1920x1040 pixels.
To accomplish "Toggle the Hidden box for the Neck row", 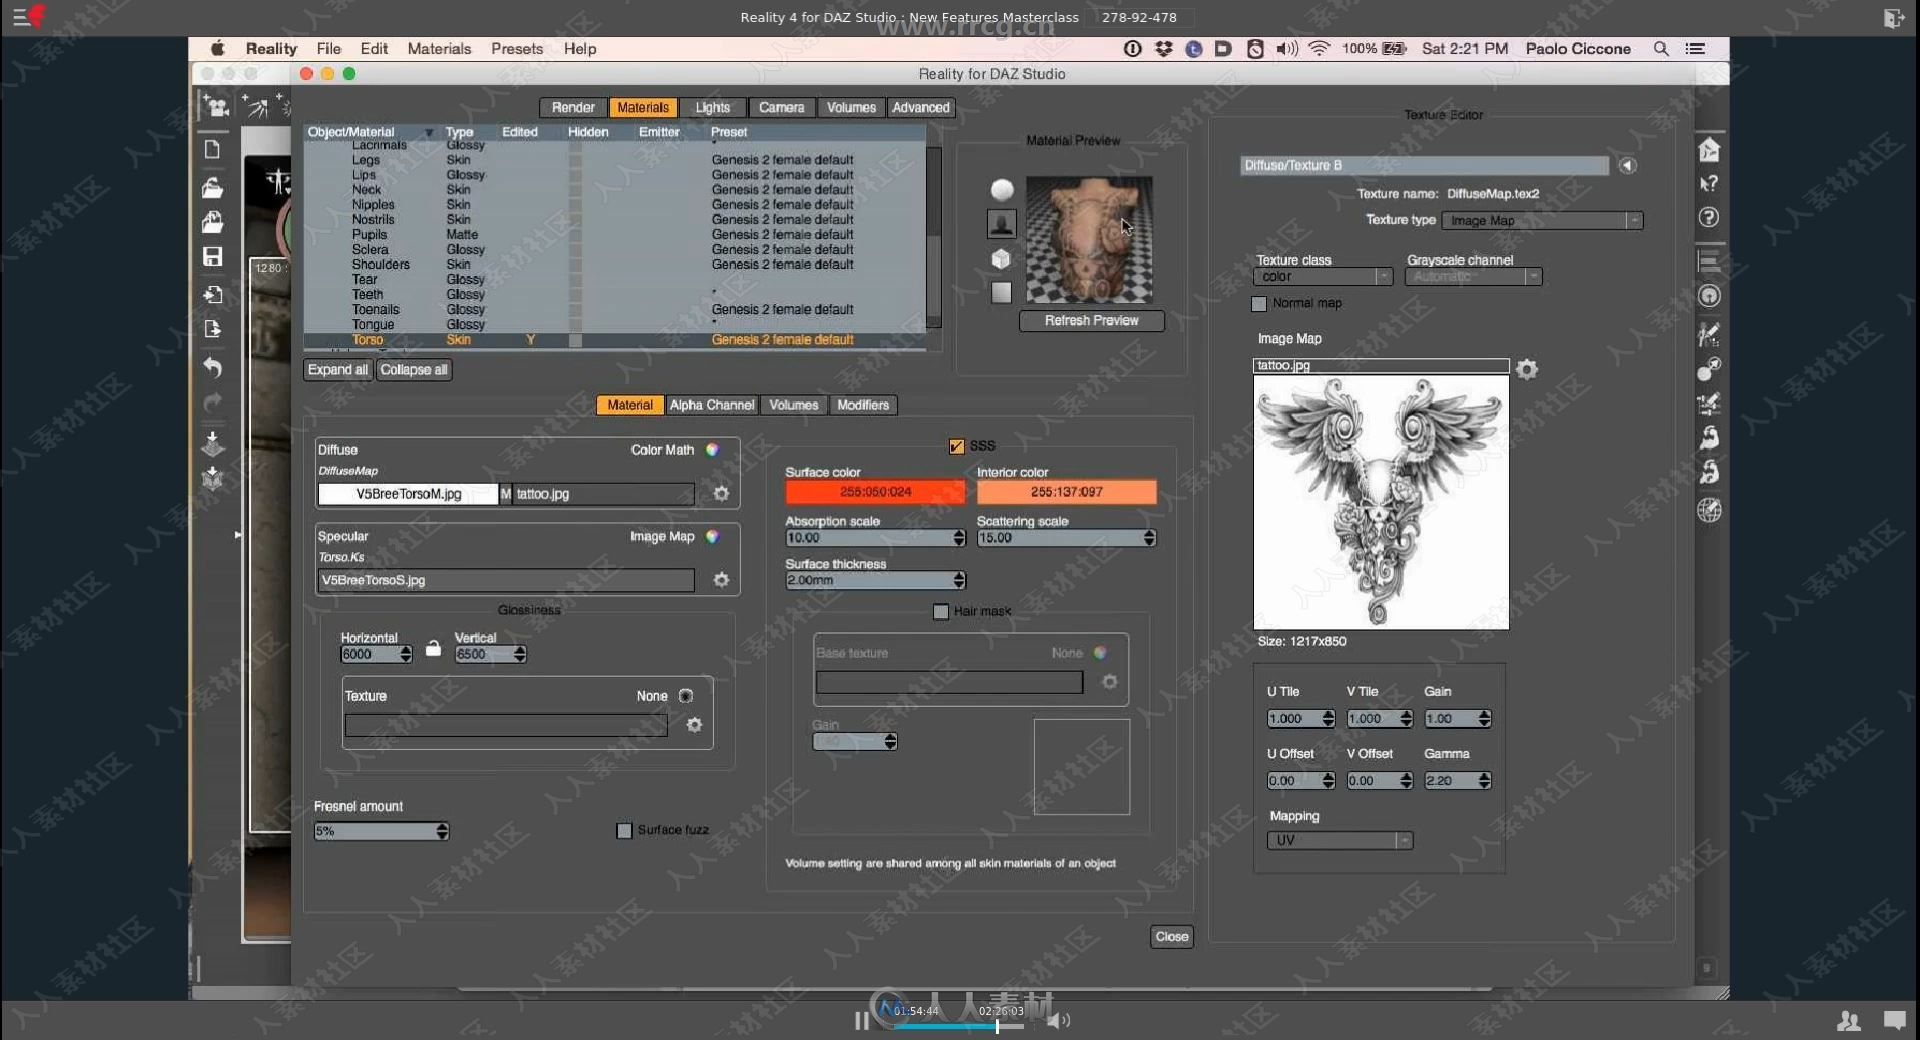I will [575, 190].
